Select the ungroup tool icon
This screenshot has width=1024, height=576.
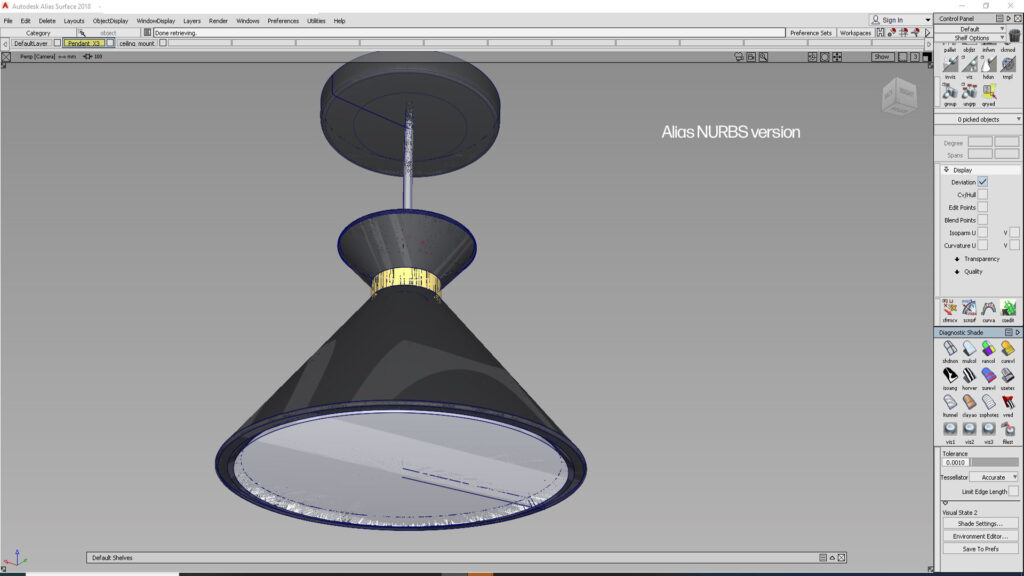click(969, 91)
